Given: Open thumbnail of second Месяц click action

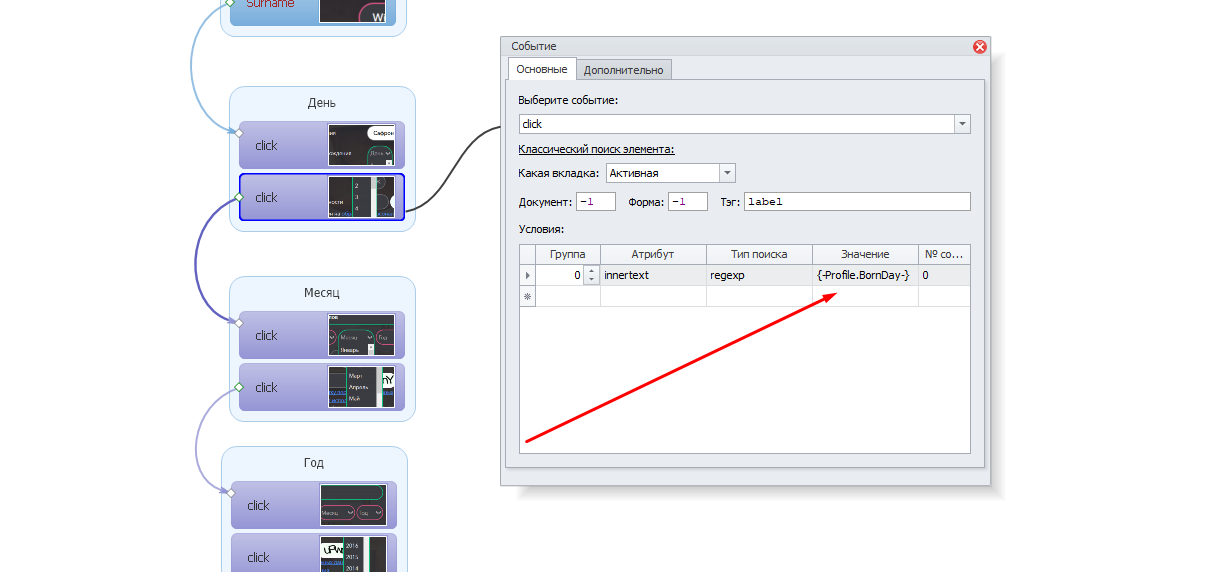Looking at the screenshot, I should [361, 387].
